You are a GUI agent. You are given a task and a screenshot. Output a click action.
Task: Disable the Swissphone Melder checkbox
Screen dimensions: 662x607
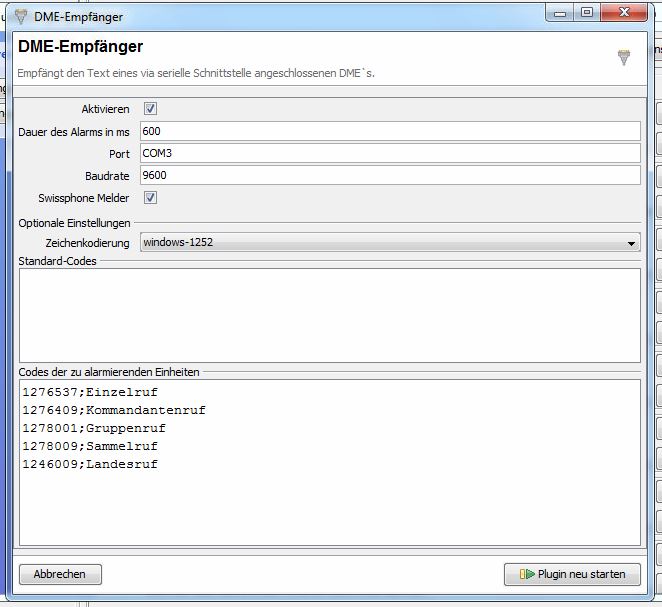(x=151, y=198)
